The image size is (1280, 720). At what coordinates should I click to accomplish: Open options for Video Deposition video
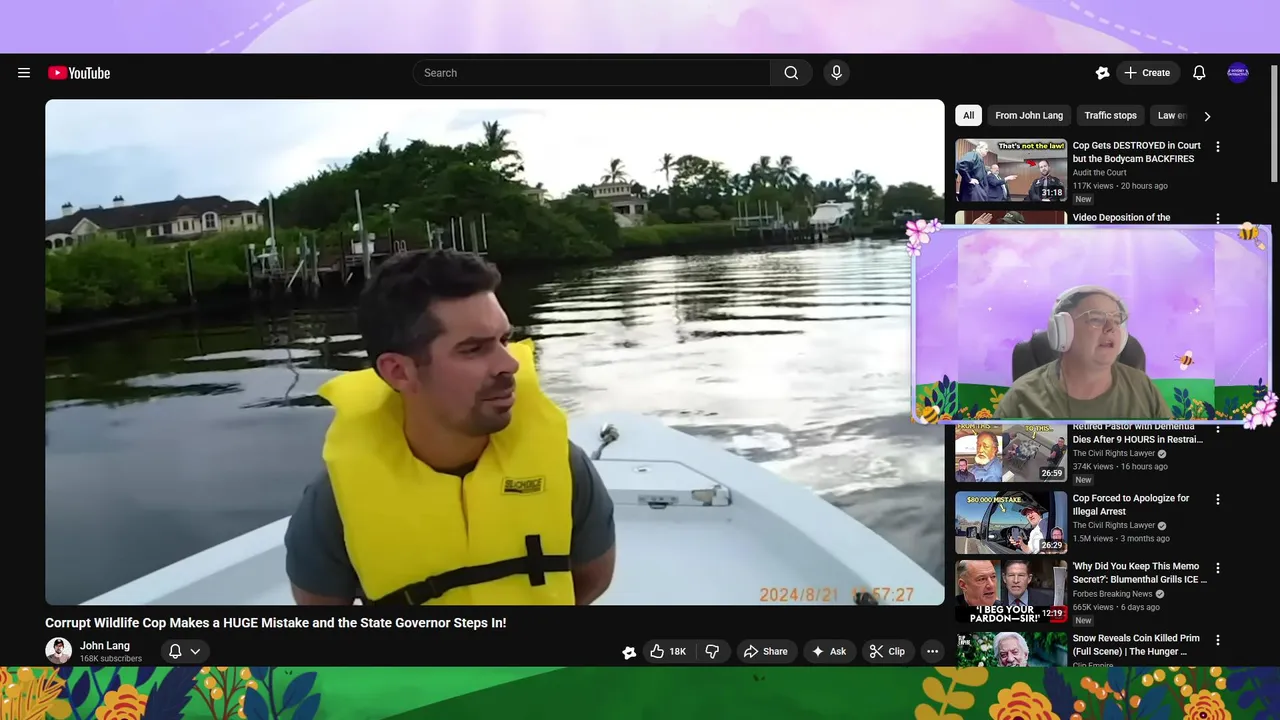1218,218
